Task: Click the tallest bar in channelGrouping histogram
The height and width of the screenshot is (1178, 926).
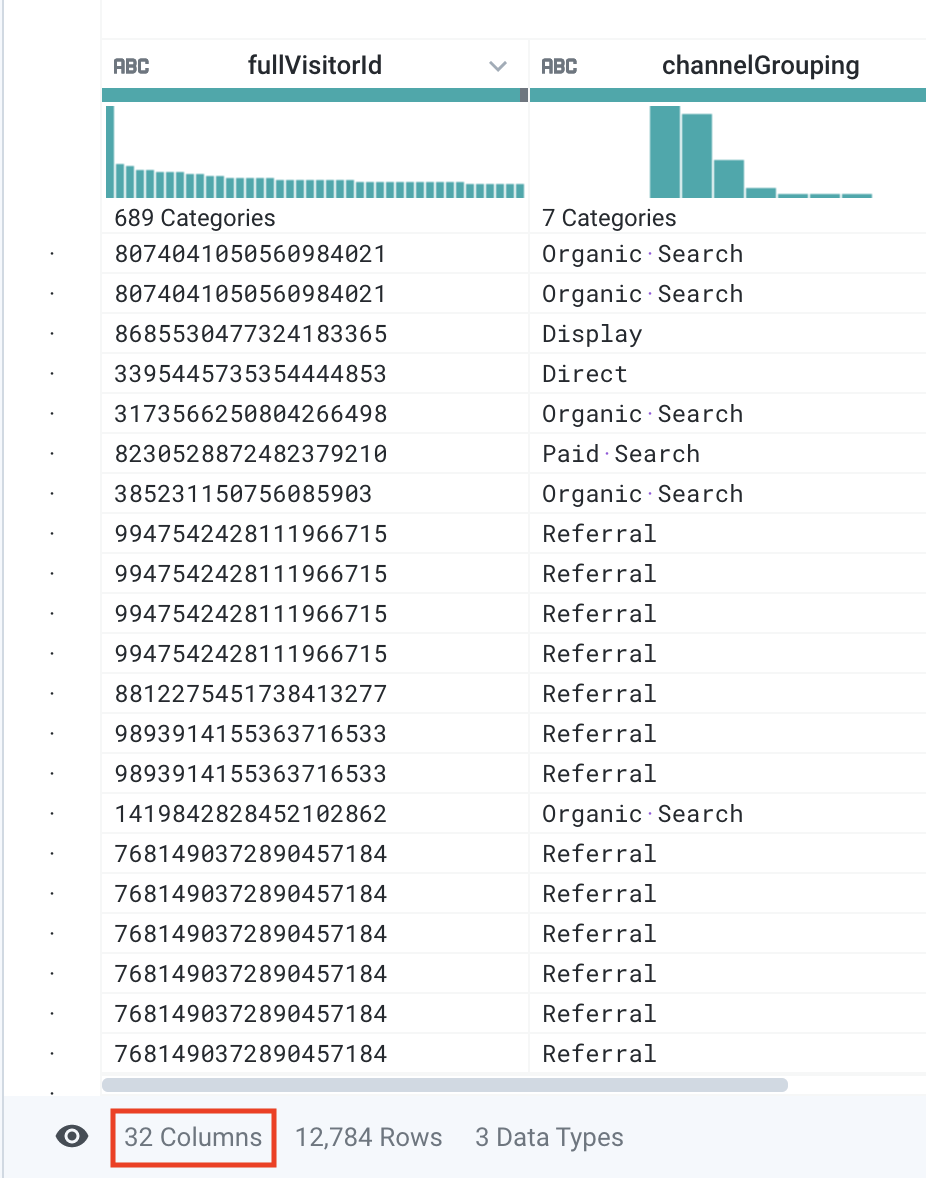Action: pos(665,152)
